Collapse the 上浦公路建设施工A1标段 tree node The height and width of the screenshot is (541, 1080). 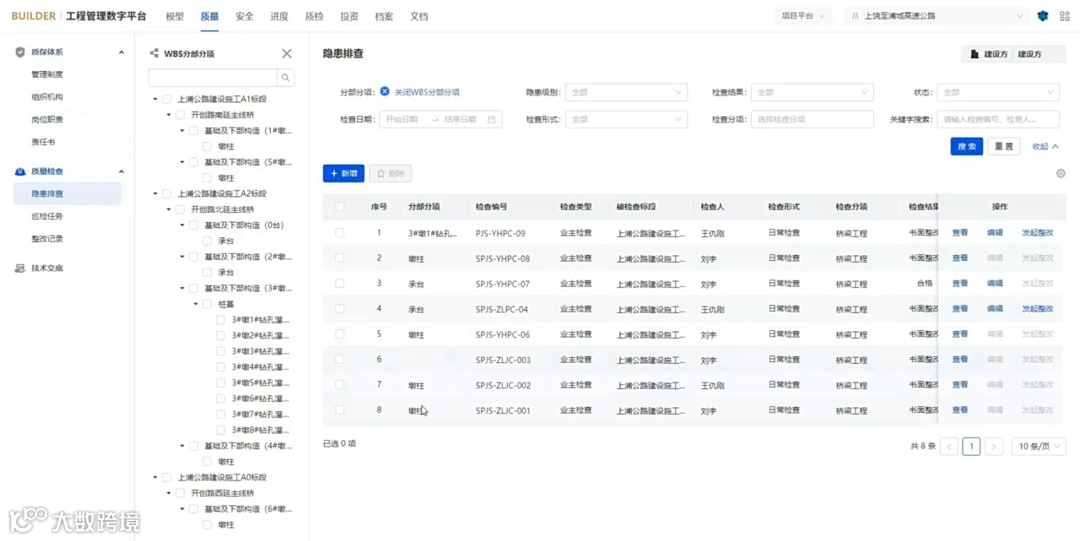[x=156, y=99]
